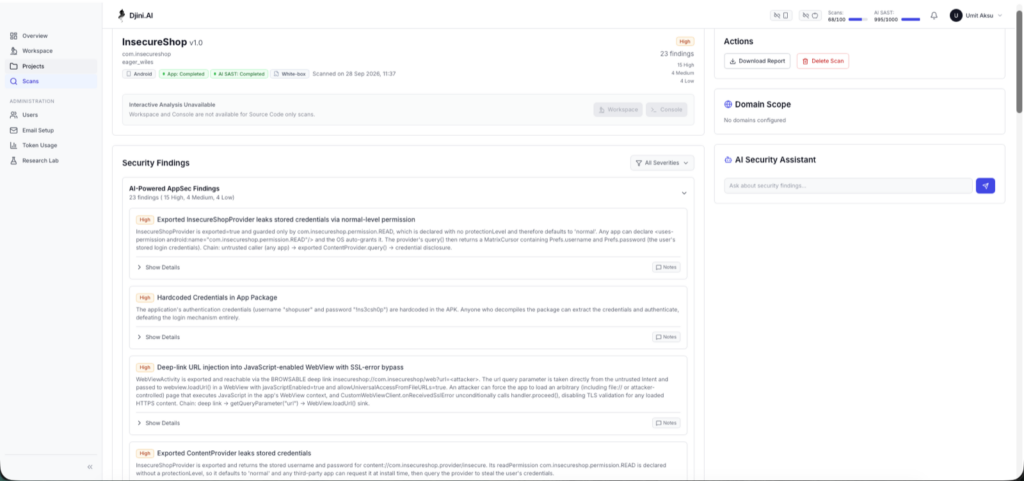Image resolution: width=1024 pixels, height=481 pixels.
Task: Open the Workspace sidebar item
Action: click(x=51, y=51)
